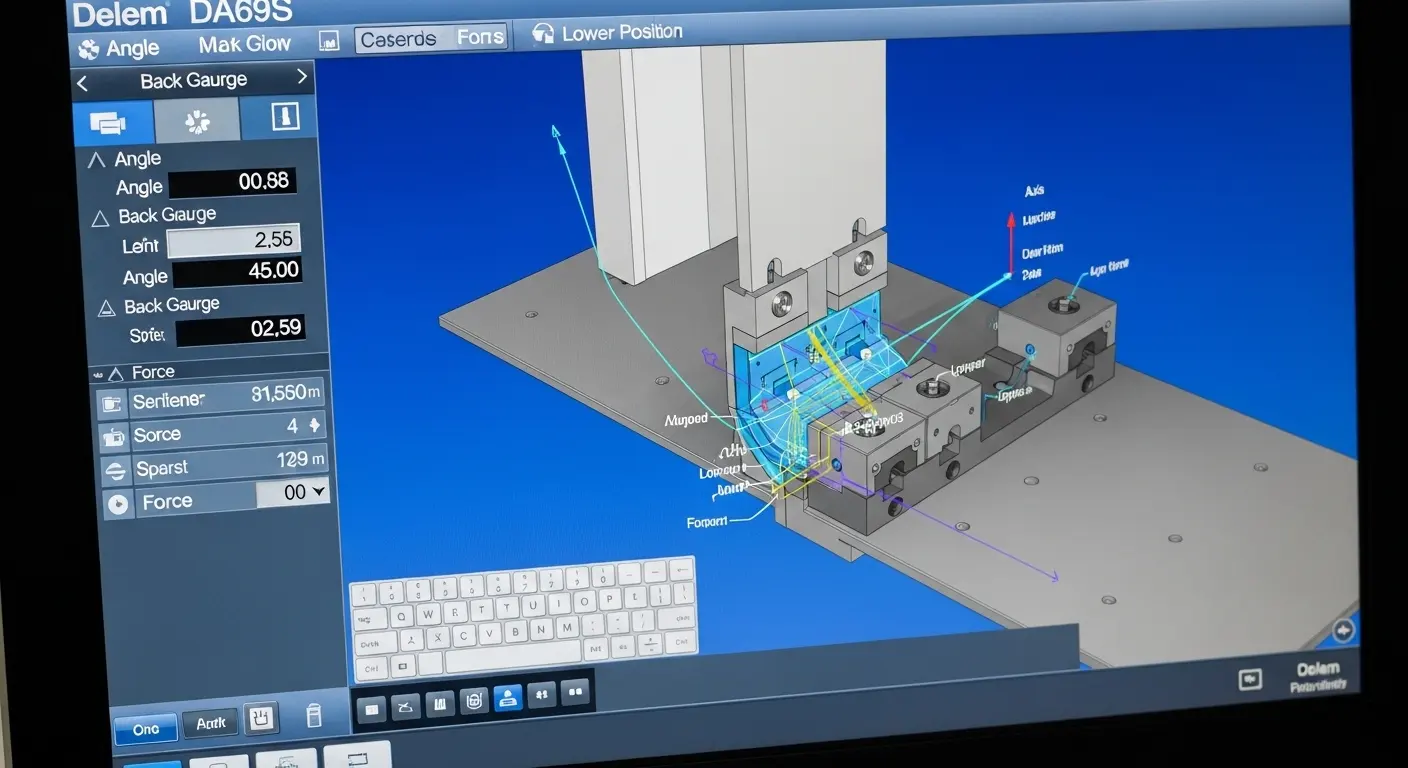Open the fan-shaped settings tab icon
The height and width of the screenshot is (768, 1408).
[x=197, y=122]
